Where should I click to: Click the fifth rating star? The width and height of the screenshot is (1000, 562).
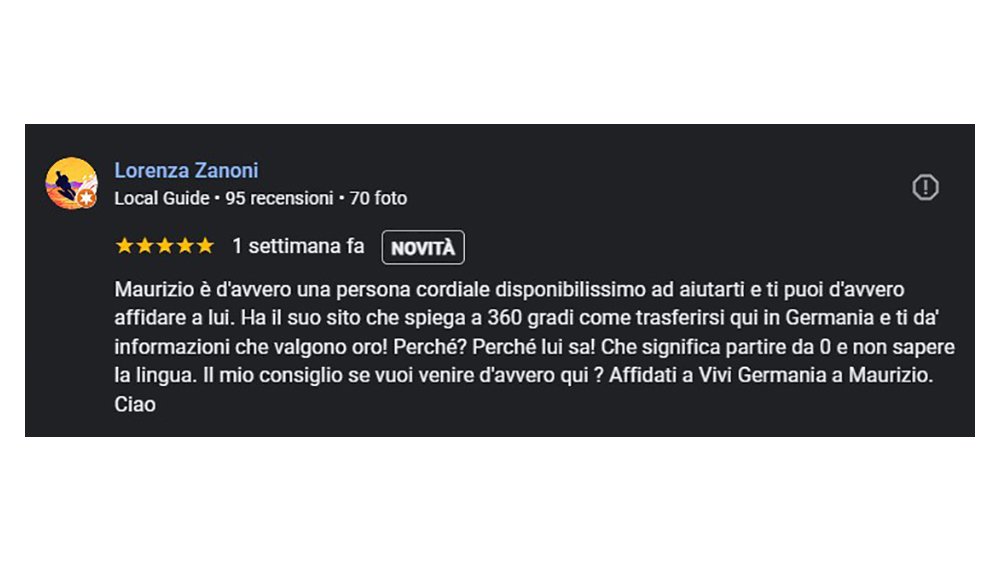204,246
